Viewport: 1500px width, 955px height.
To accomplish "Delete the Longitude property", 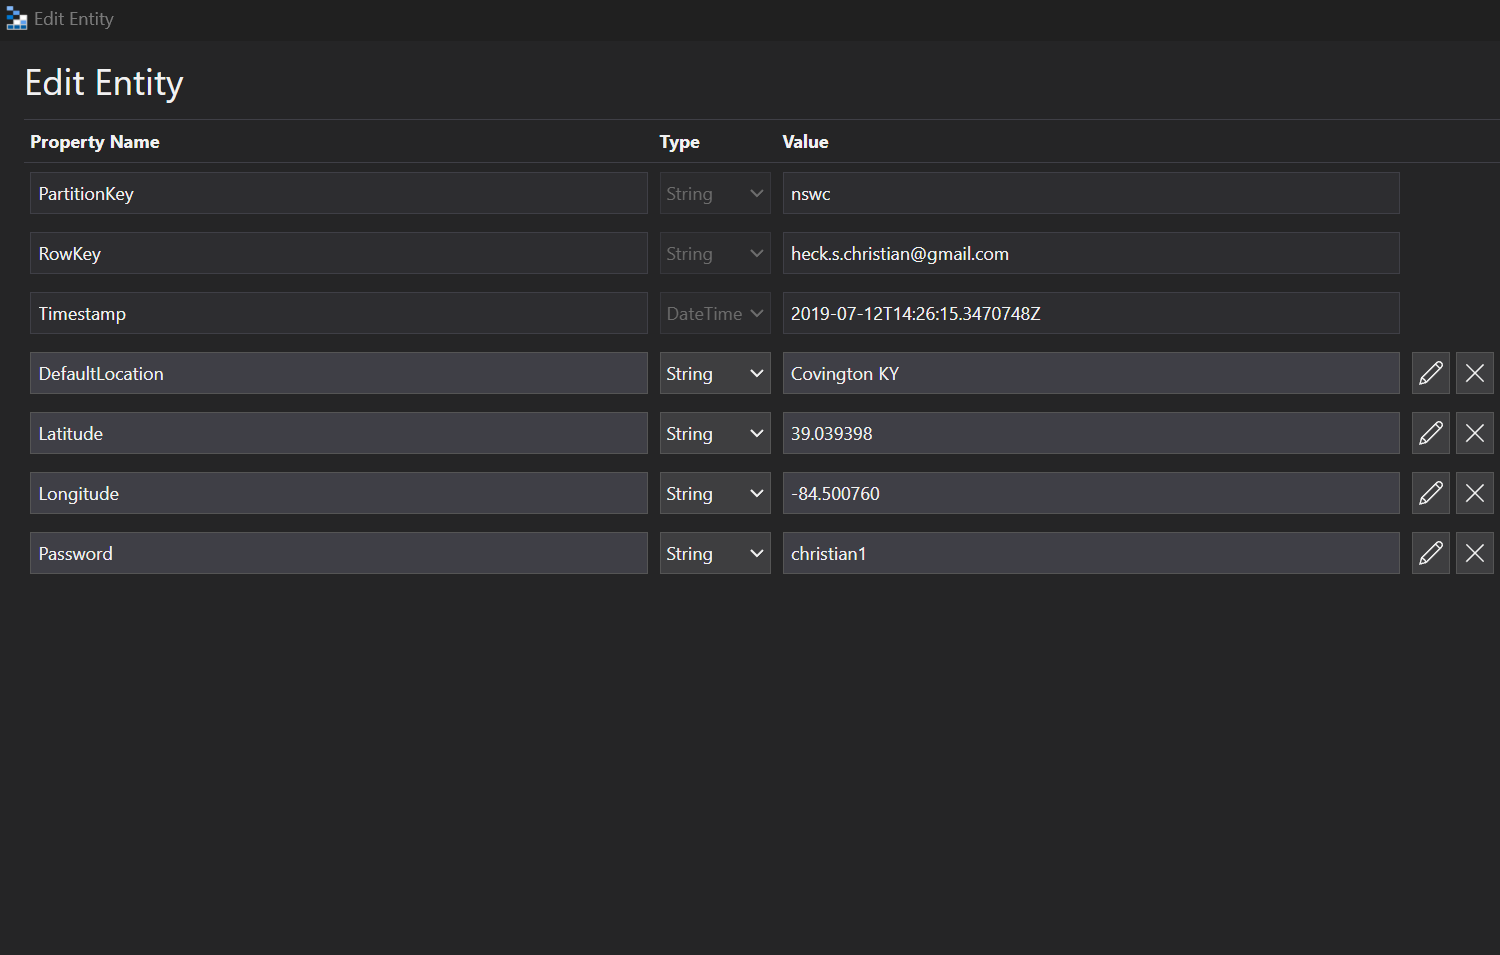I will click(1475, 493).
